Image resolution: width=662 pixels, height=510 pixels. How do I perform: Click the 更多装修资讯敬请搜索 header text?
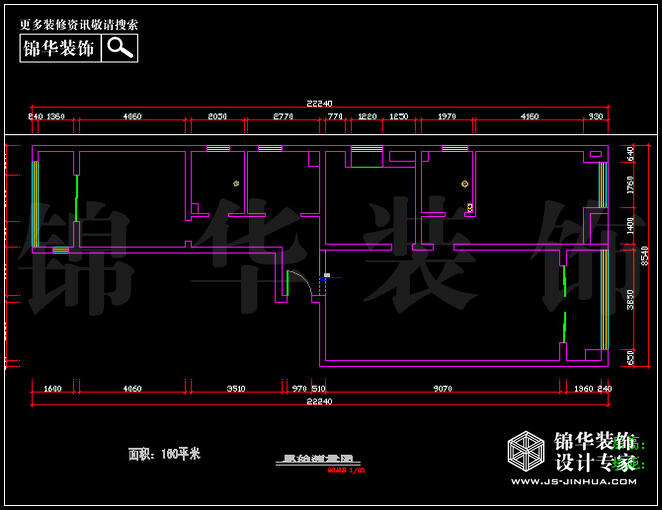tap(80, 24)
